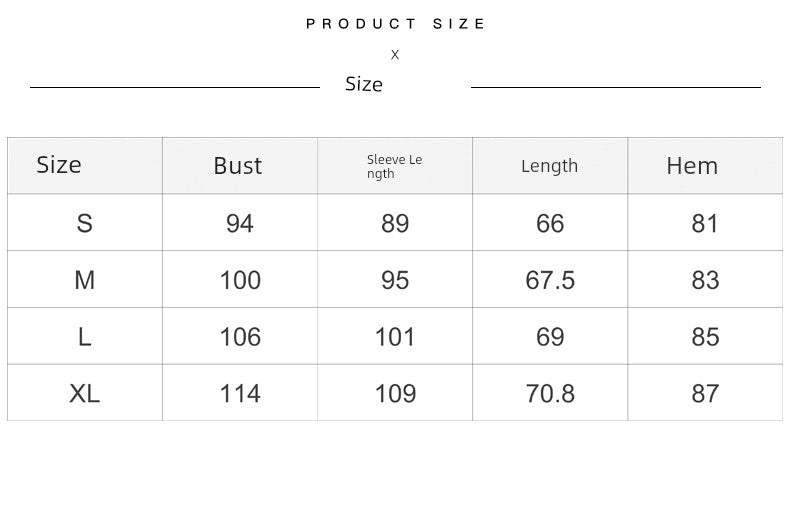Click the length value 70.8 cell

(550, 394)
